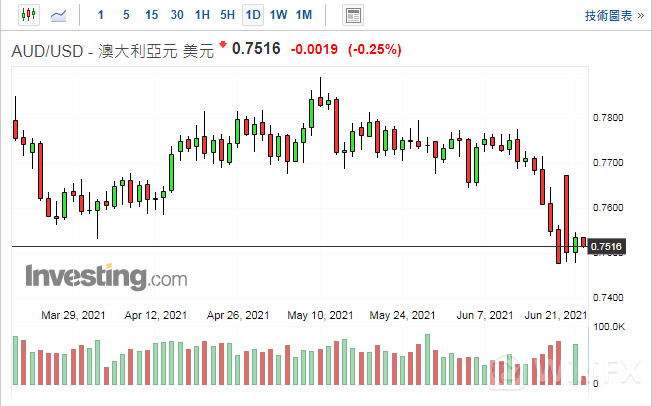
Task: Choose the 1D daily timeframe
Action: point(253,15)
